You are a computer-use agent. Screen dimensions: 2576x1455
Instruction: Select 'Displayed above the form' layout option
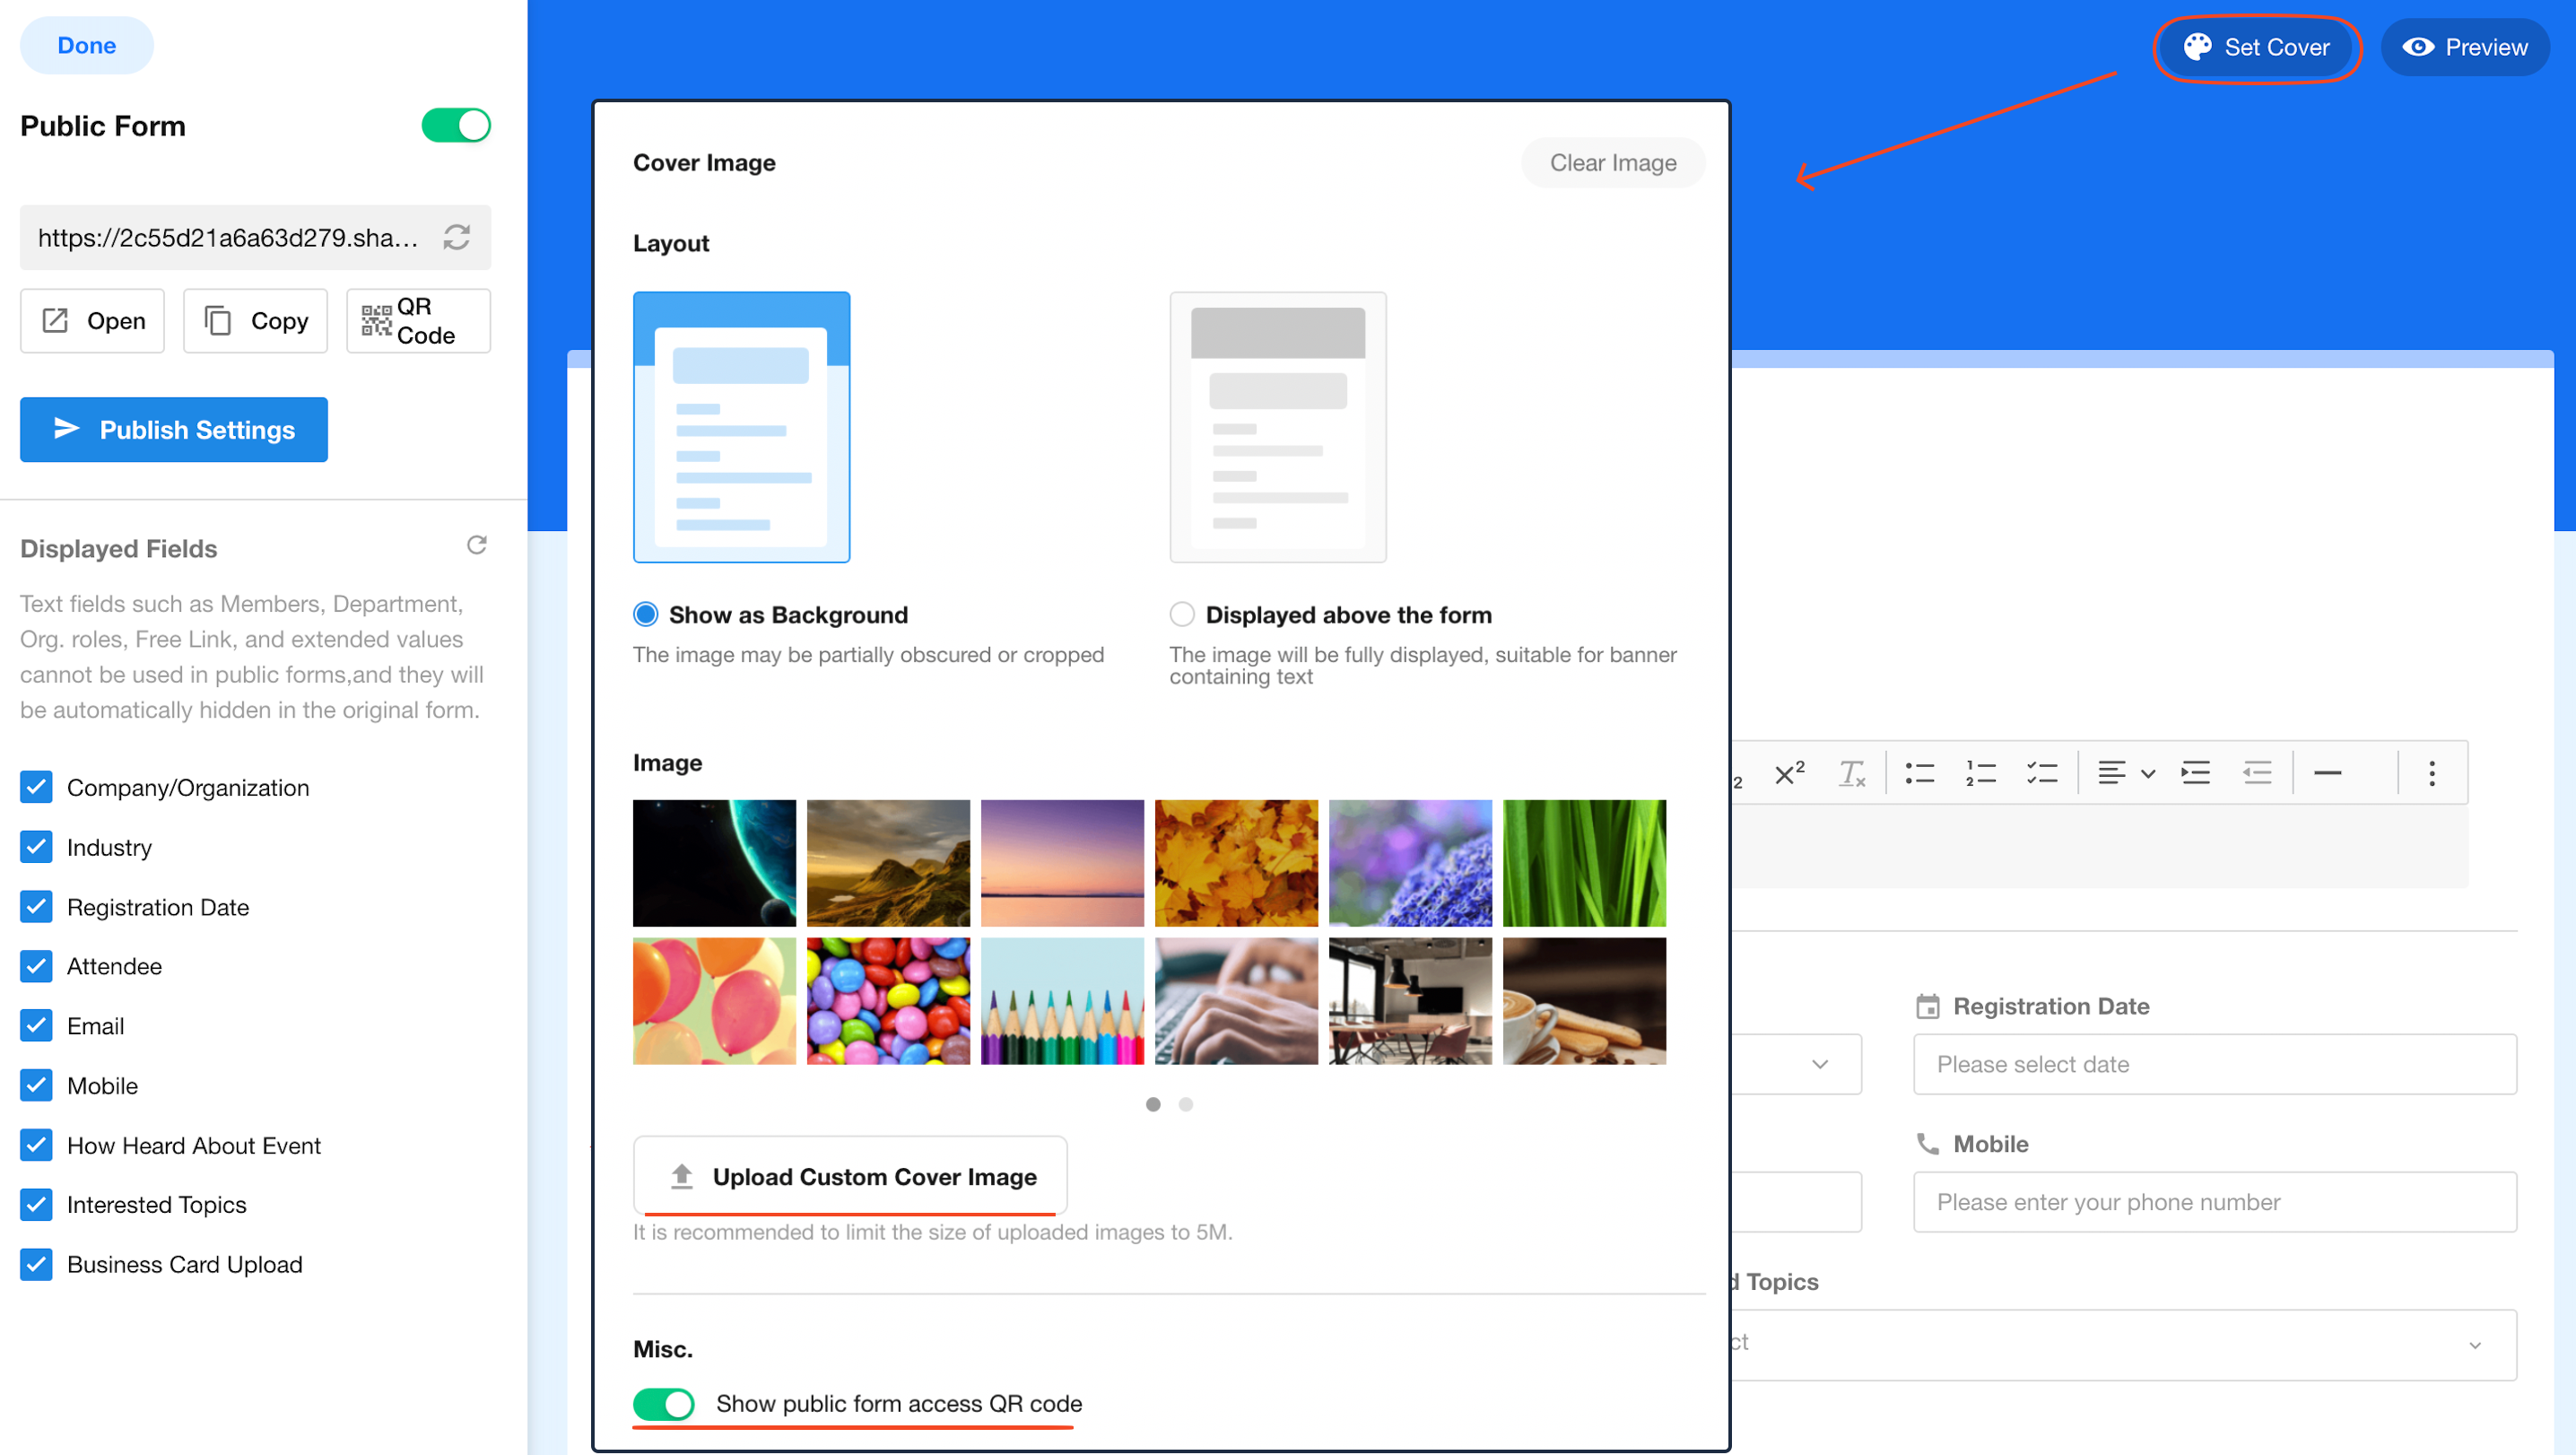(1182, 614)
